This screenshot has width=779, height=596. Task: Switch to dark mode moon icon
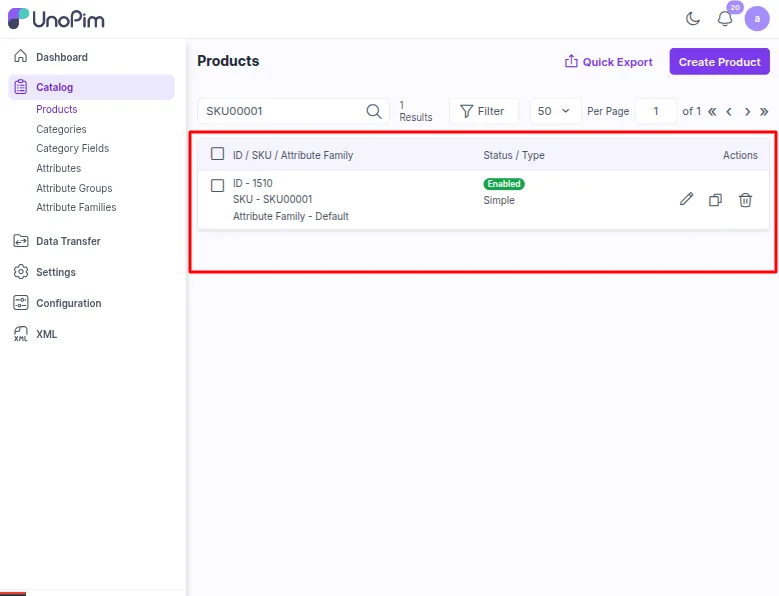tap(693, 19)
